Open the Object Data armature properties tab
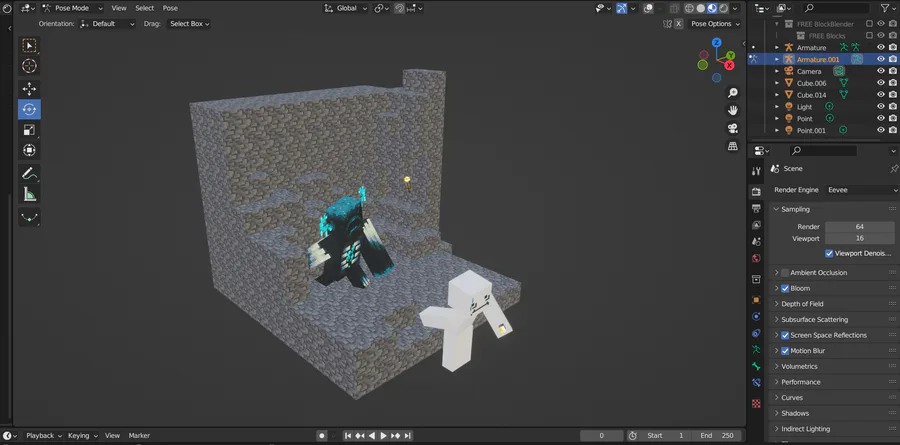This screenshot has height=445, width=900. click(x=757, y=349)
